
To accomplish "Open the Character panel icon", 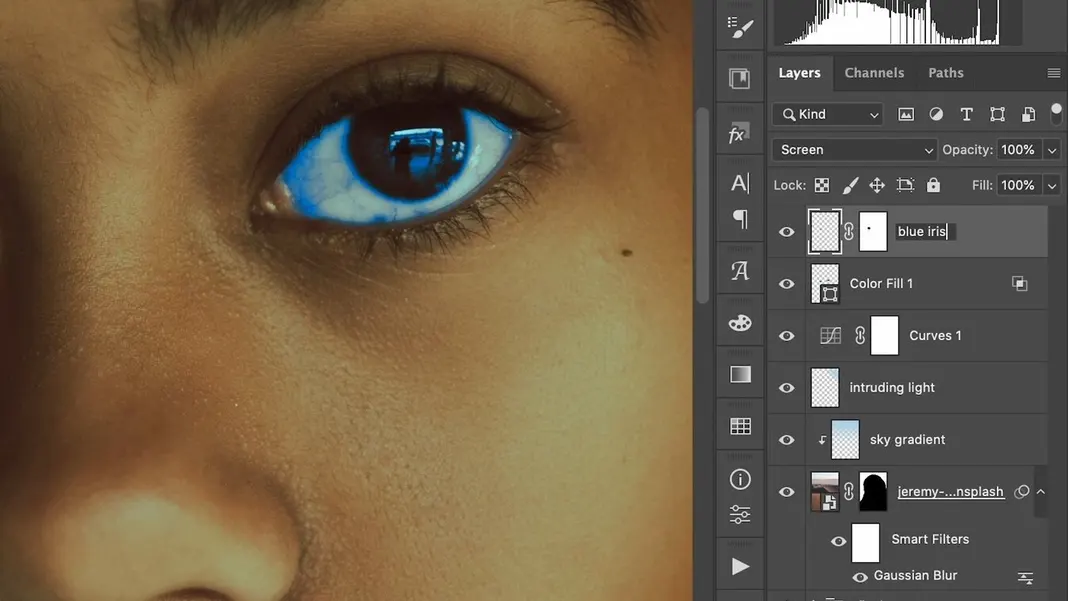I will tap(740, 183).
